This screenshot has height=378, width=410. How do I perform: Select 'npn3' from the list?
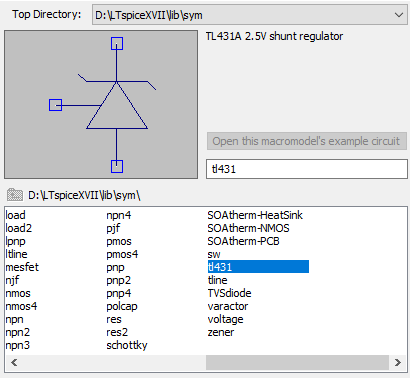tap(18, 345)
